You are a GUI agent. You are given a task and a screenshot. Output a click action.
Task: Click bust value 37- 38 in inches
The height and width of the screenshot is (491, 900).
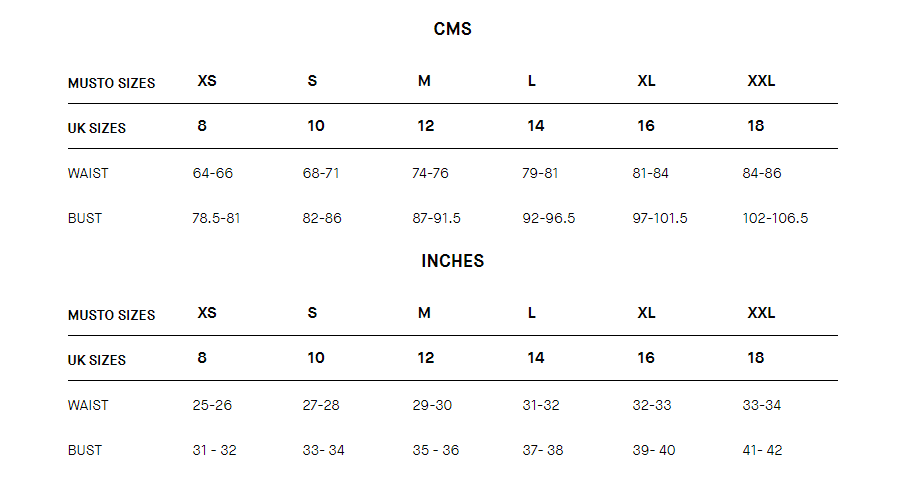pos(542,450)
